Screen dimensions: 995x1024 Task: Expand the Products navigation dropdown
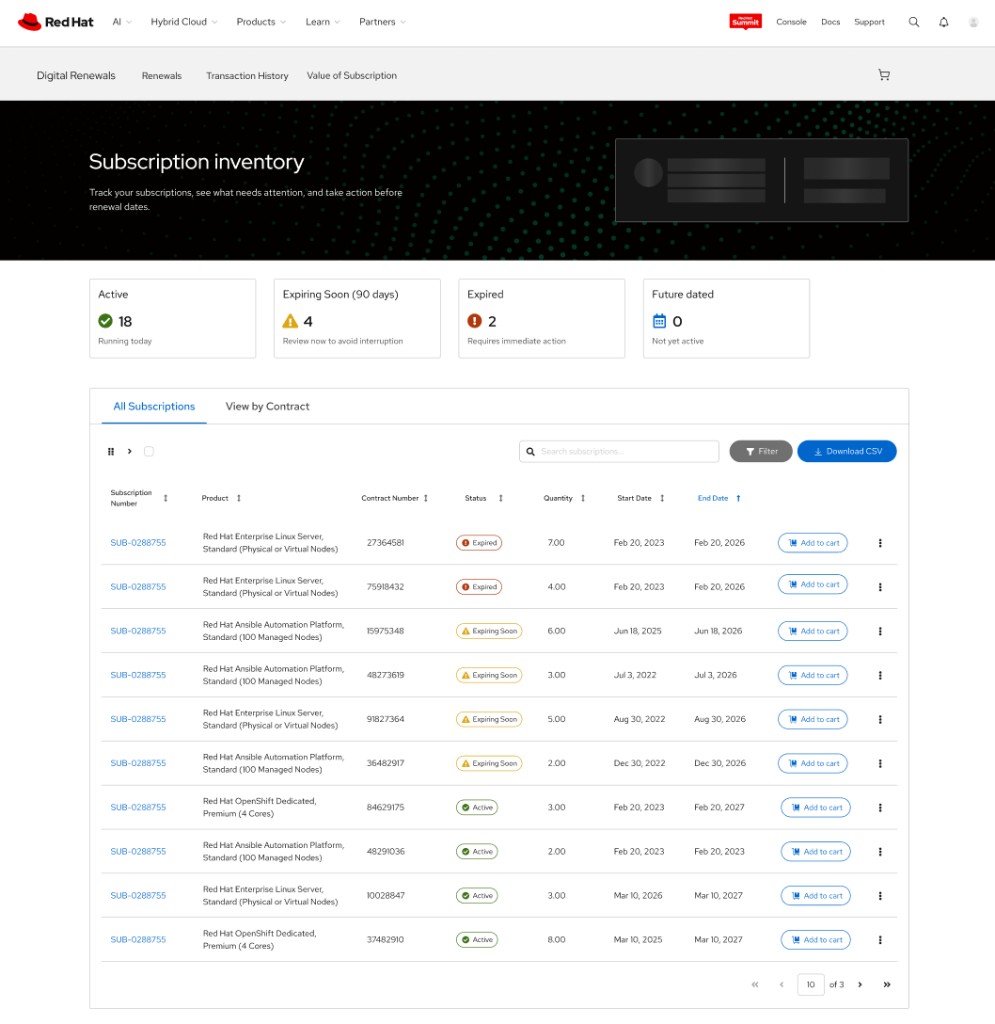261,22
